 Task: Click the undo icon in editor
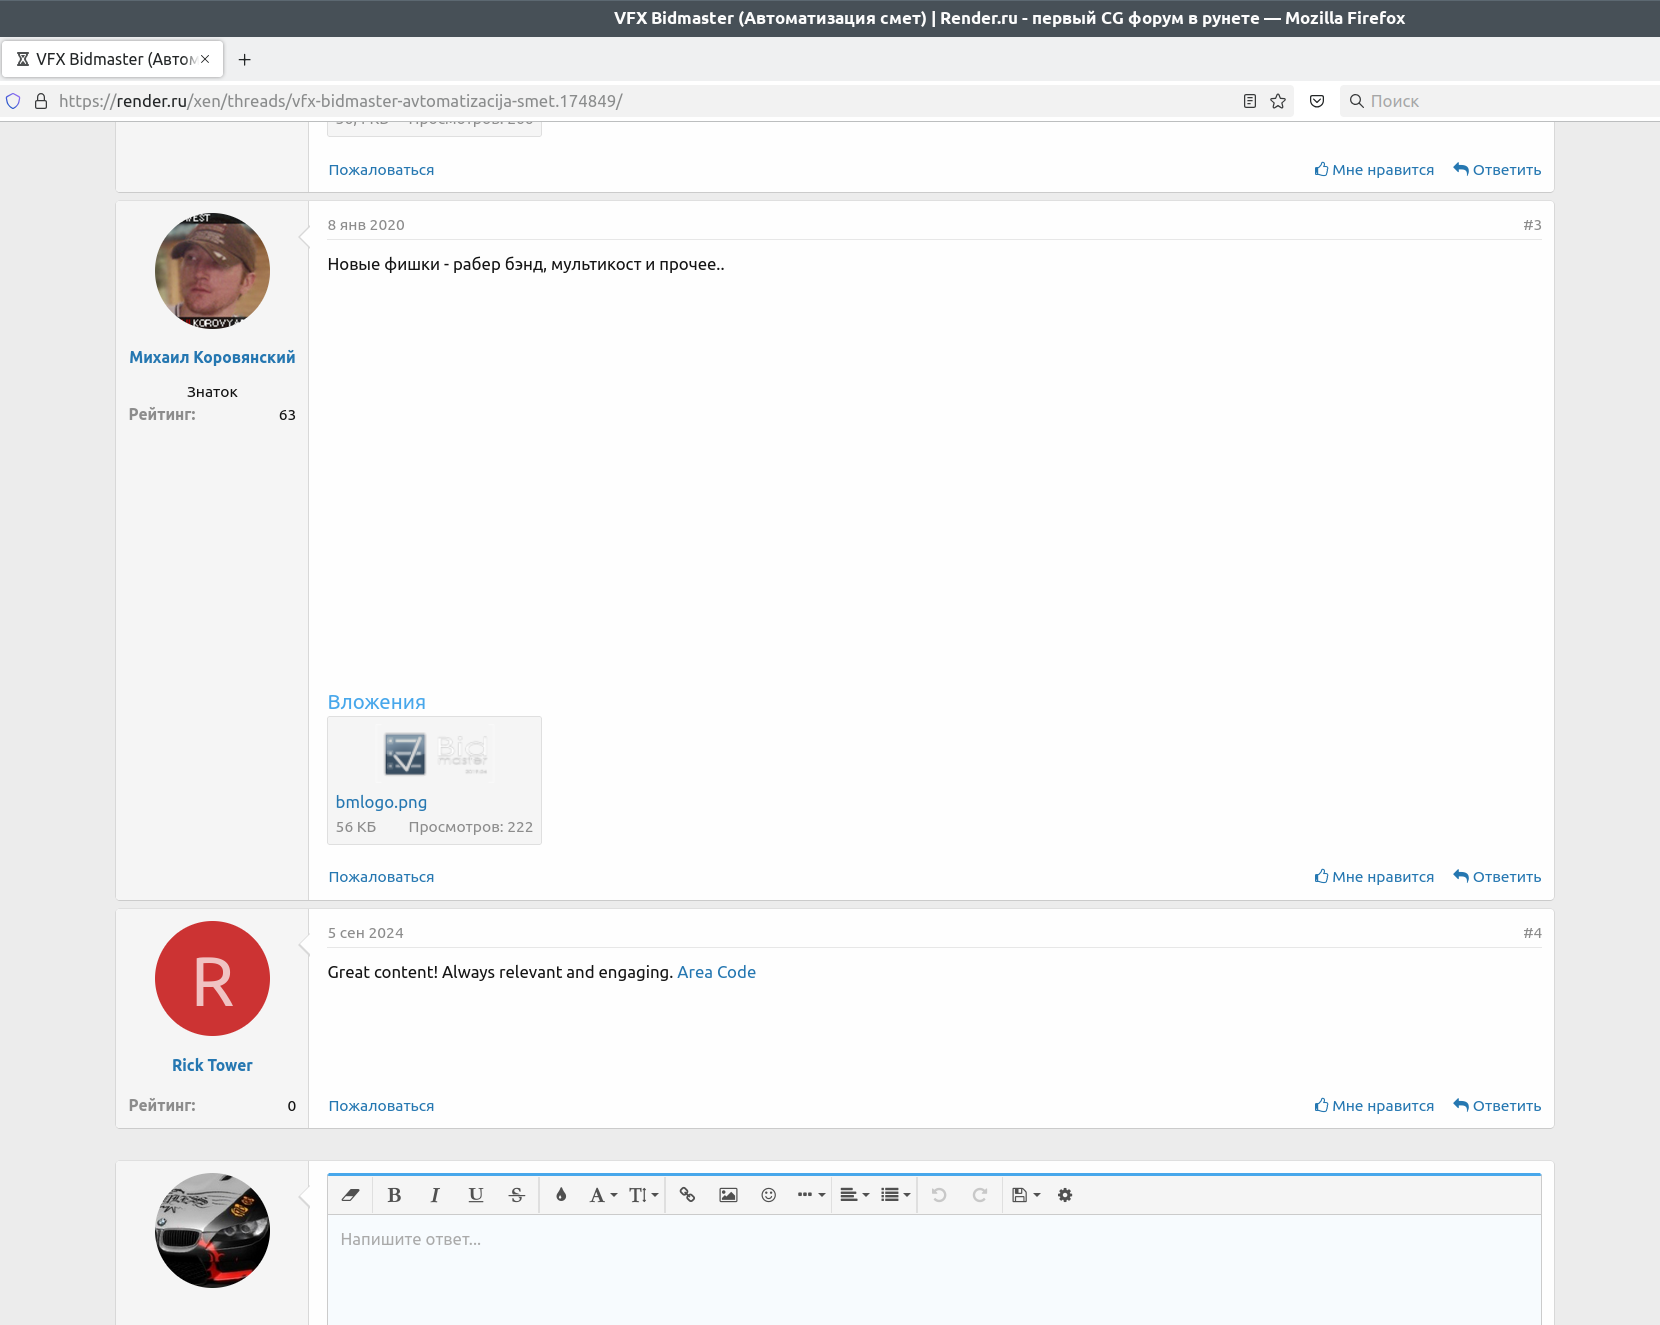pos(939,1195)
